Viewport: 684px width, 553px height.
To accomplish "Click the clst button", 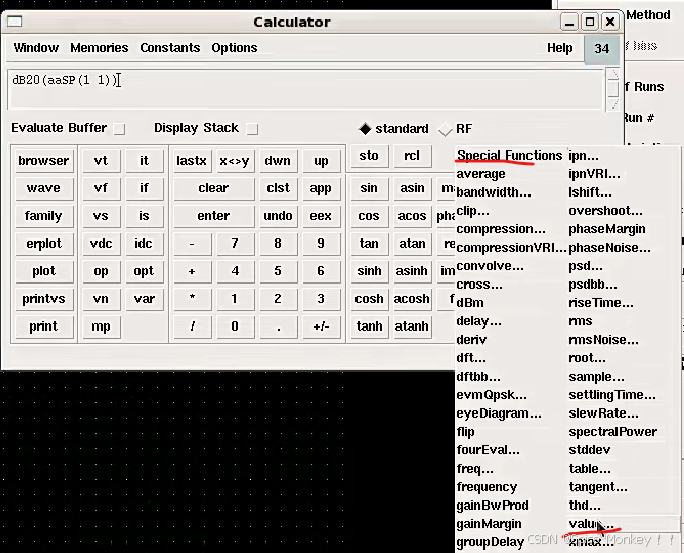I will 278,188.
